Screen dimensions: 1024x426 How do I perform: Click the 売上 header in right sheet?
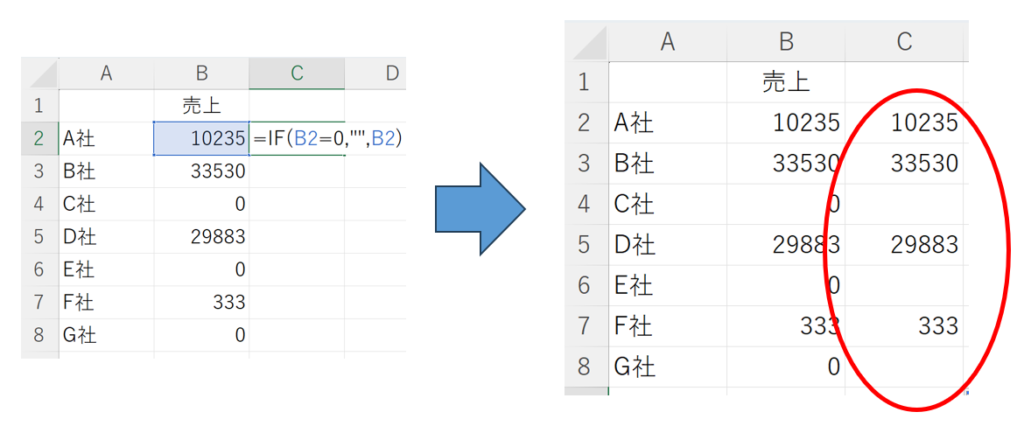[786, 82]
